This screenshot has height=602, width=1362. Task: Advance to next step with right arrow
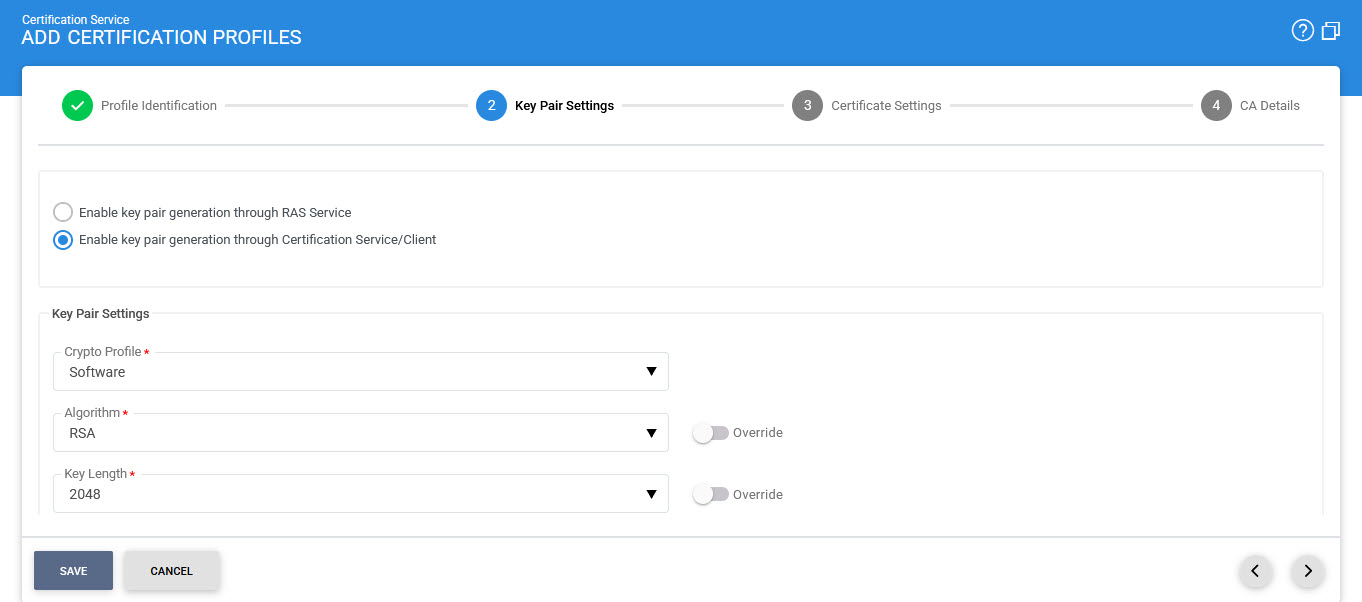[x=1307, y=571]
